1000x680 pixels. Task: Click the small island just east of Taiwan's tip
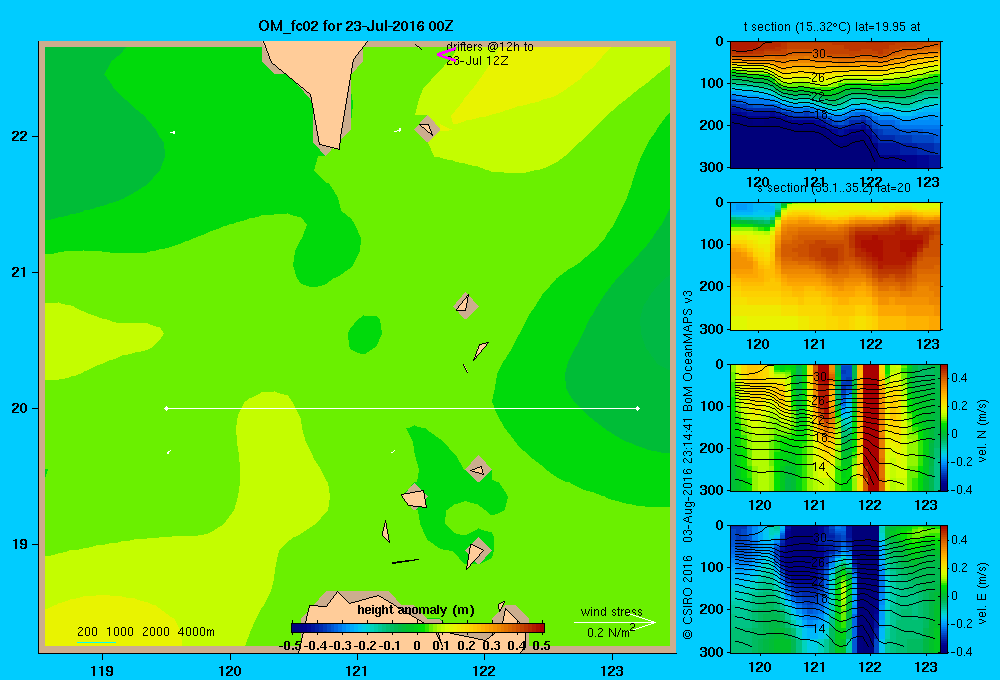click(427, 129)
